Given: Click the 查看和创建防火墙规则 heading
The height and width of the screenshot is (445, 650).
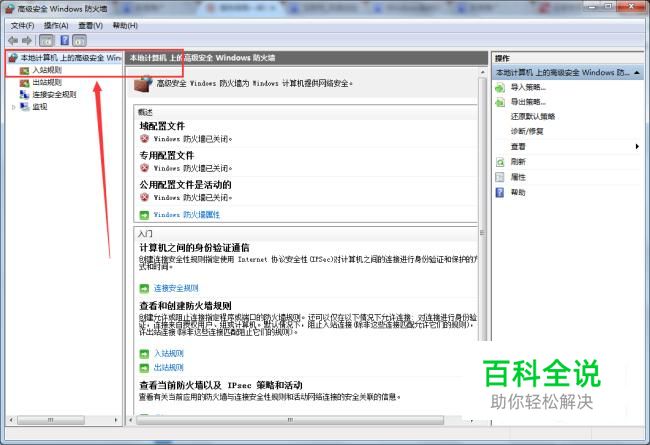Looking at the screenshot, I should click(x=185, y=306).
